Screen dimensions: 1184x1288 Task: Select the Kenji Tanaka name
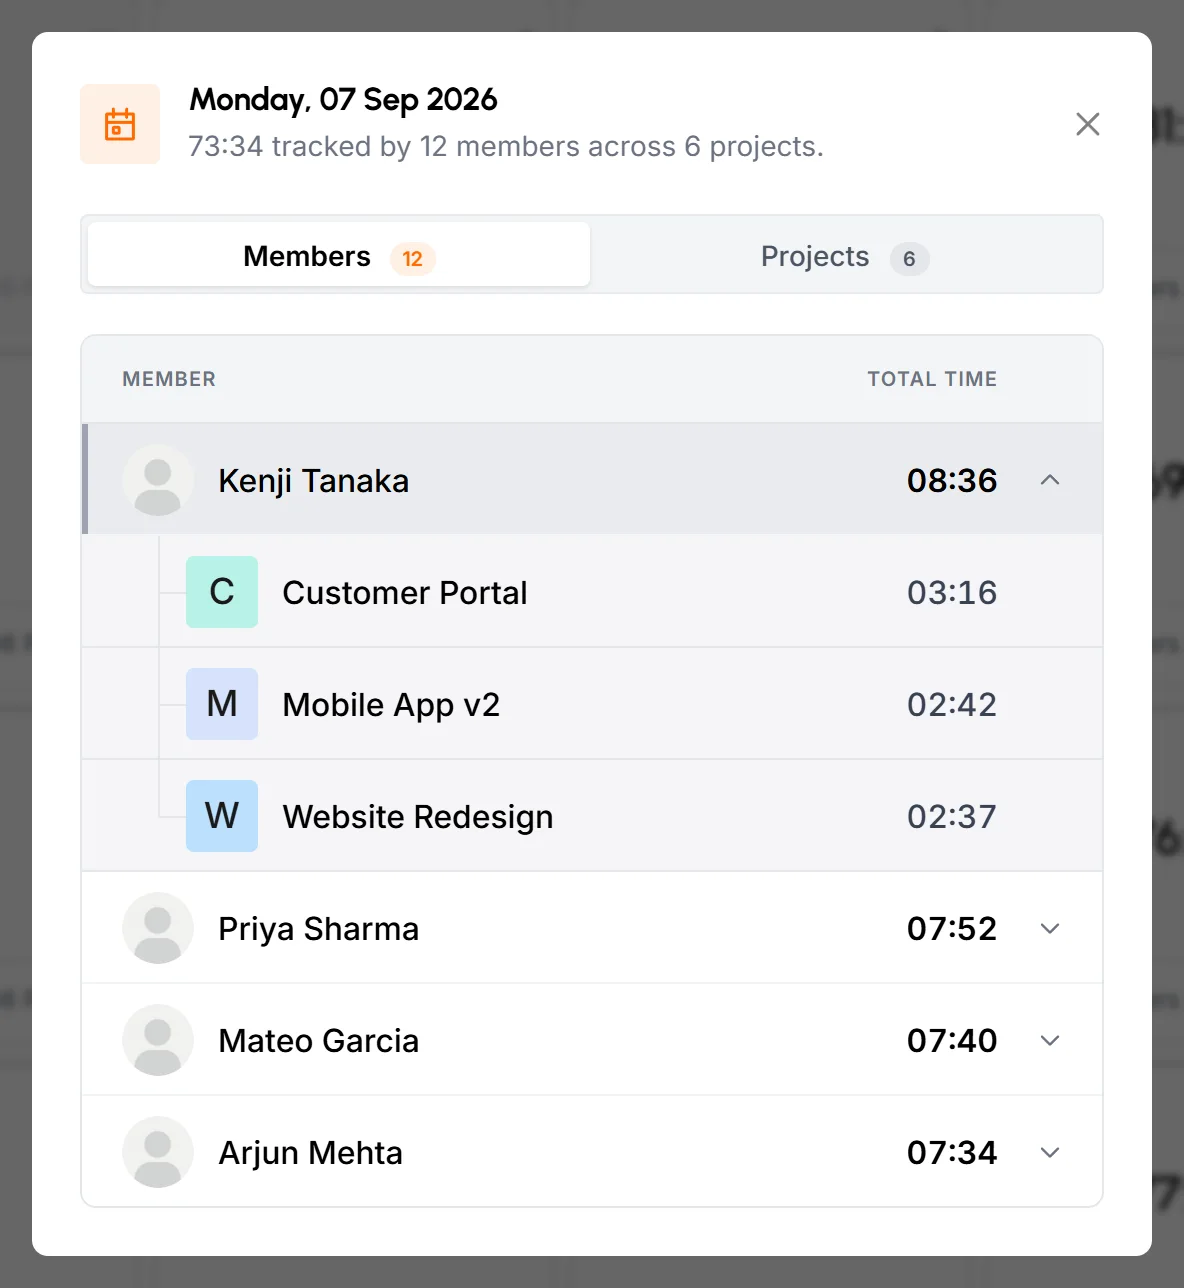click(x=314, y=481)
